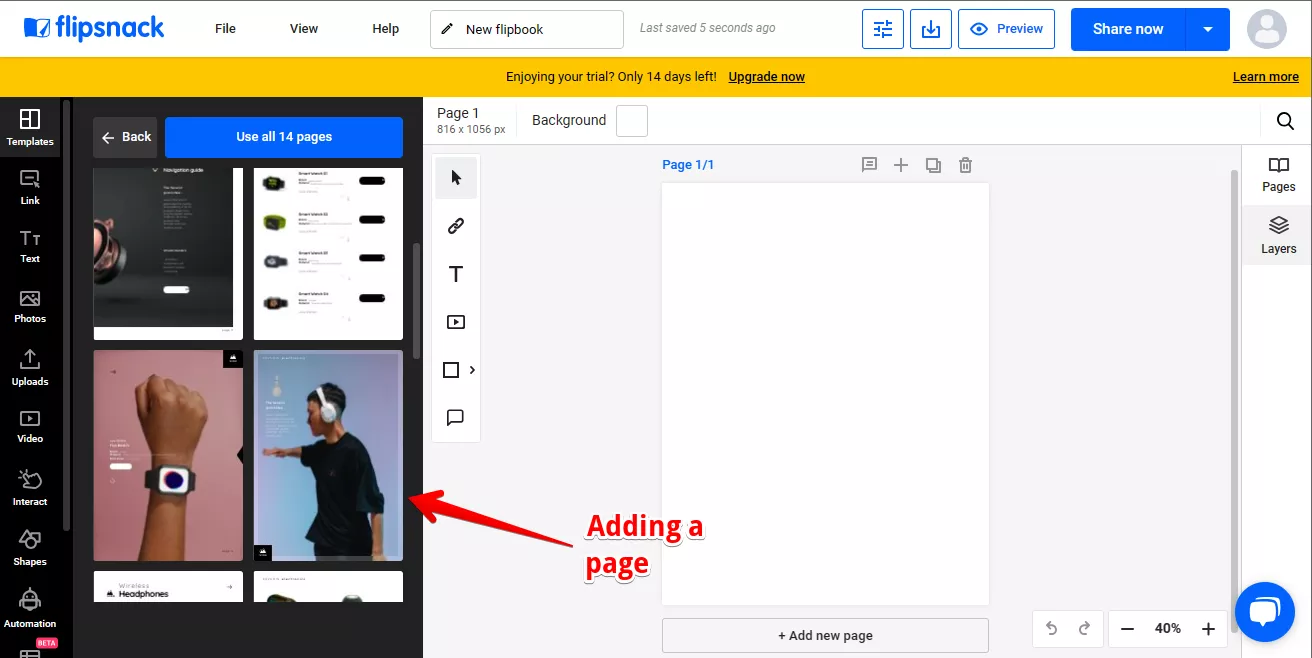Open the File menu
1312x658 pixels.
click(226, 29)
